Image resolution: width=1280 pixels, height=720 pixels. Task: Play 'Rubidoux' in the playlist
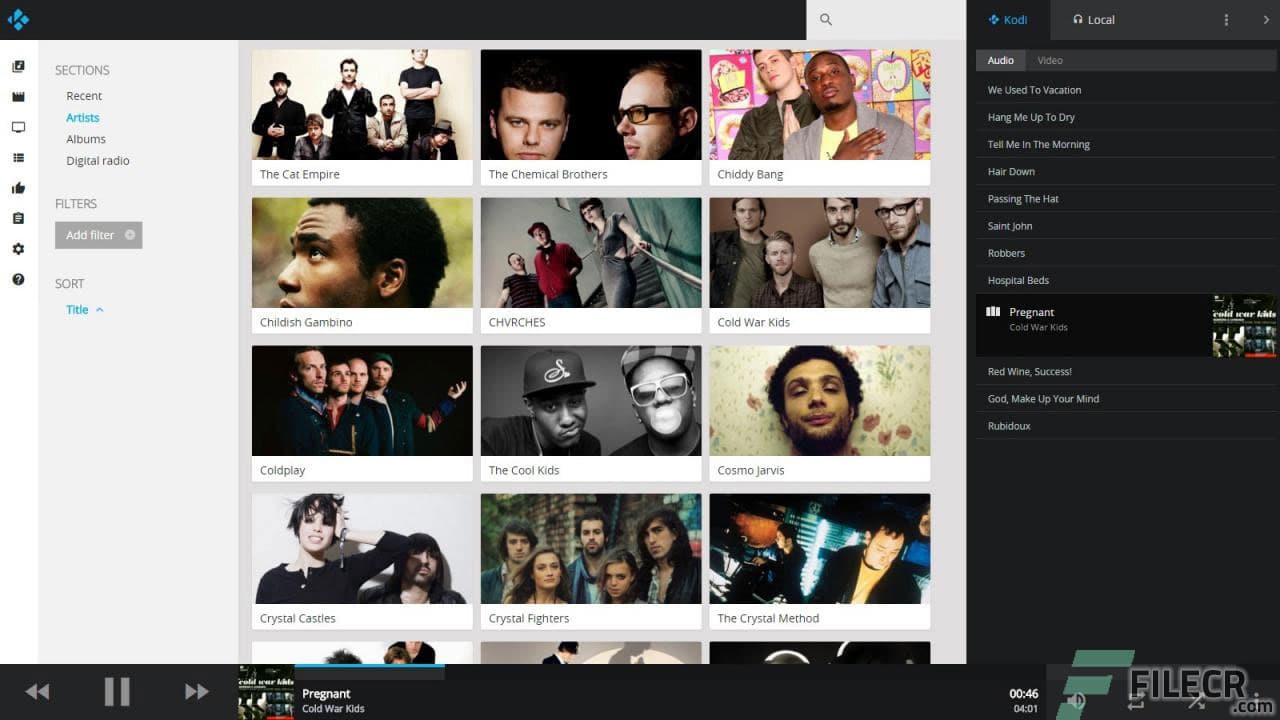[x=1126, y=426]
